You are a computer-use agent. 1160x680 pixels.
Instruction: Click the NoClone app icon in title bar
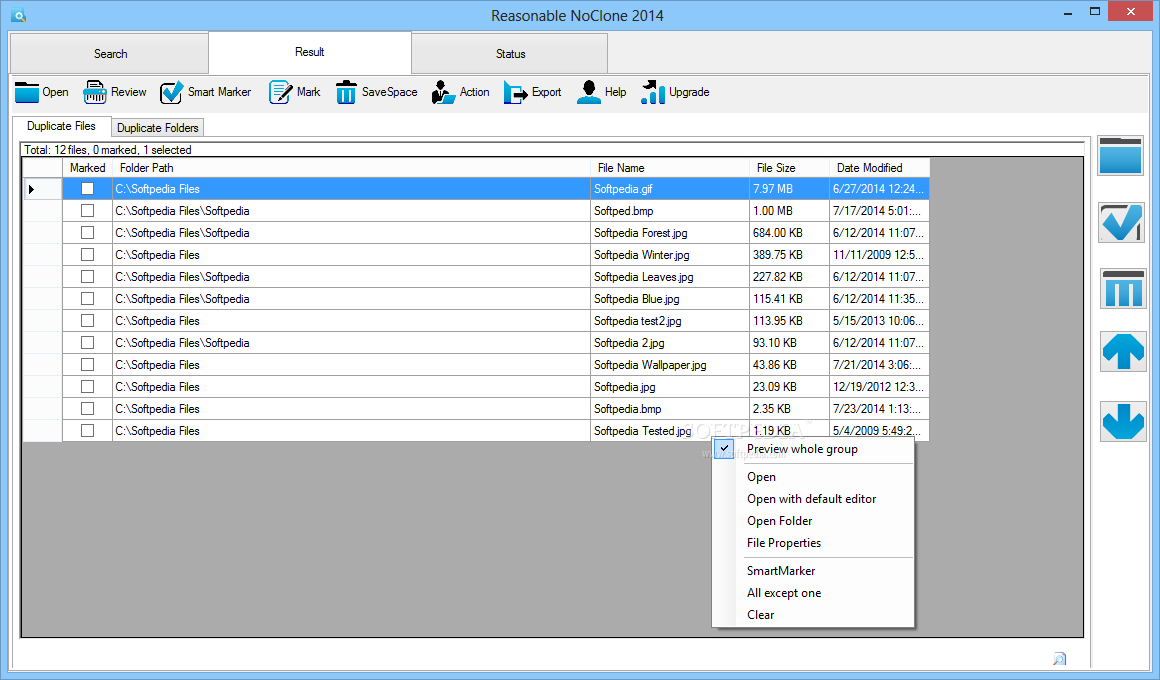(x=18, y=15)
